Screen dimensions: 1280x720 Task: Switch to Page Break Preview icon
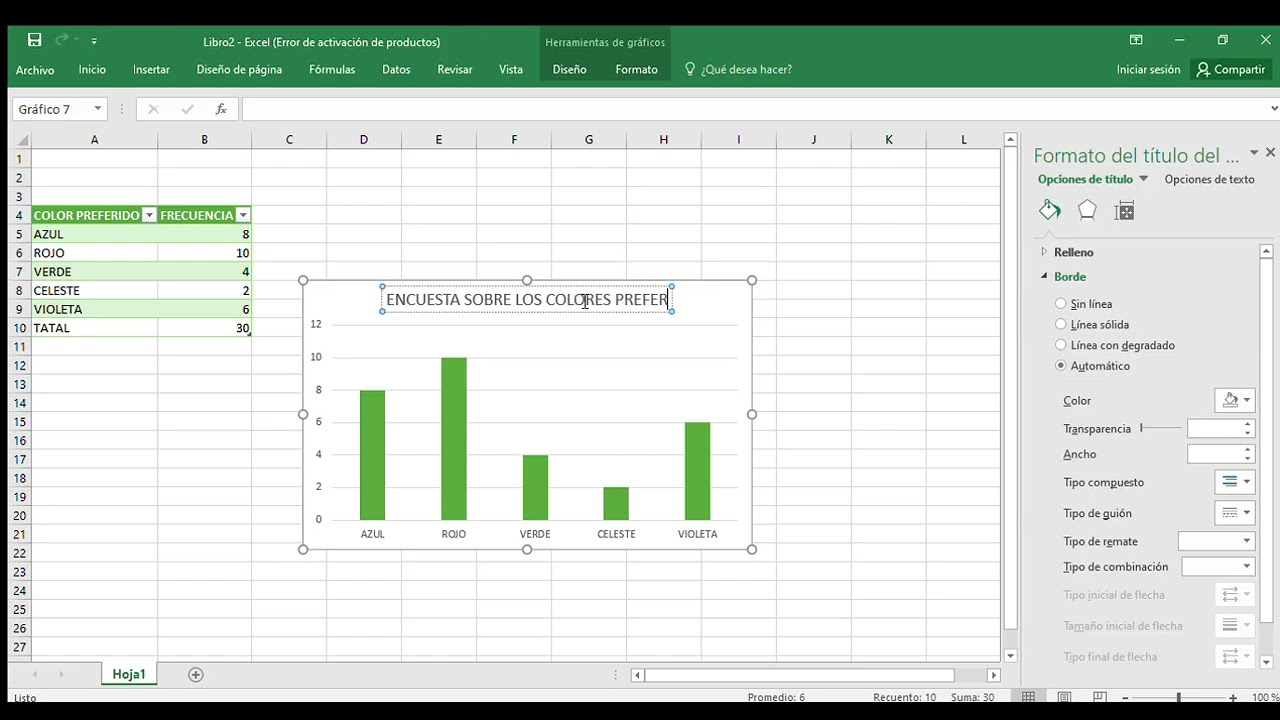click(1099, 697)
